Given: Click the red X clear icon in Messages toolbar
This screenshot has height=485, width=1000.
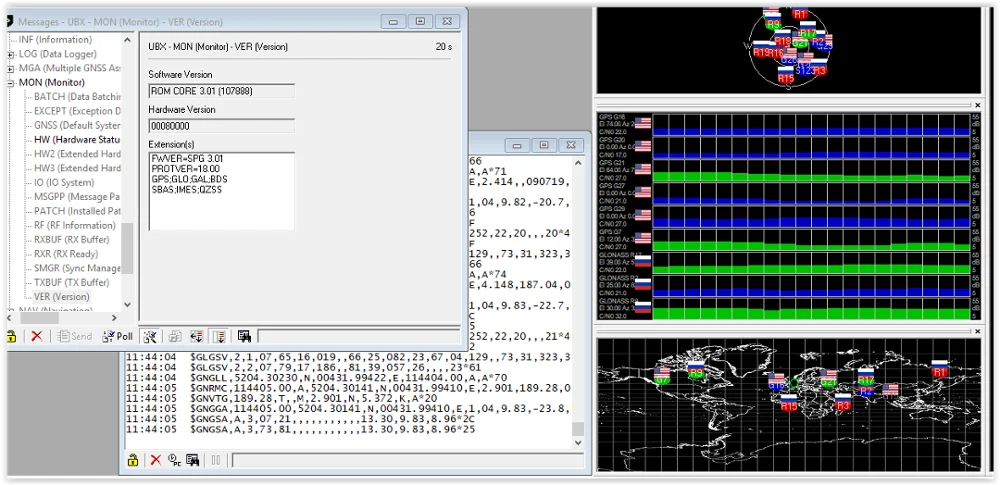Looking at the screenshot, I should [x=37, y=336].
